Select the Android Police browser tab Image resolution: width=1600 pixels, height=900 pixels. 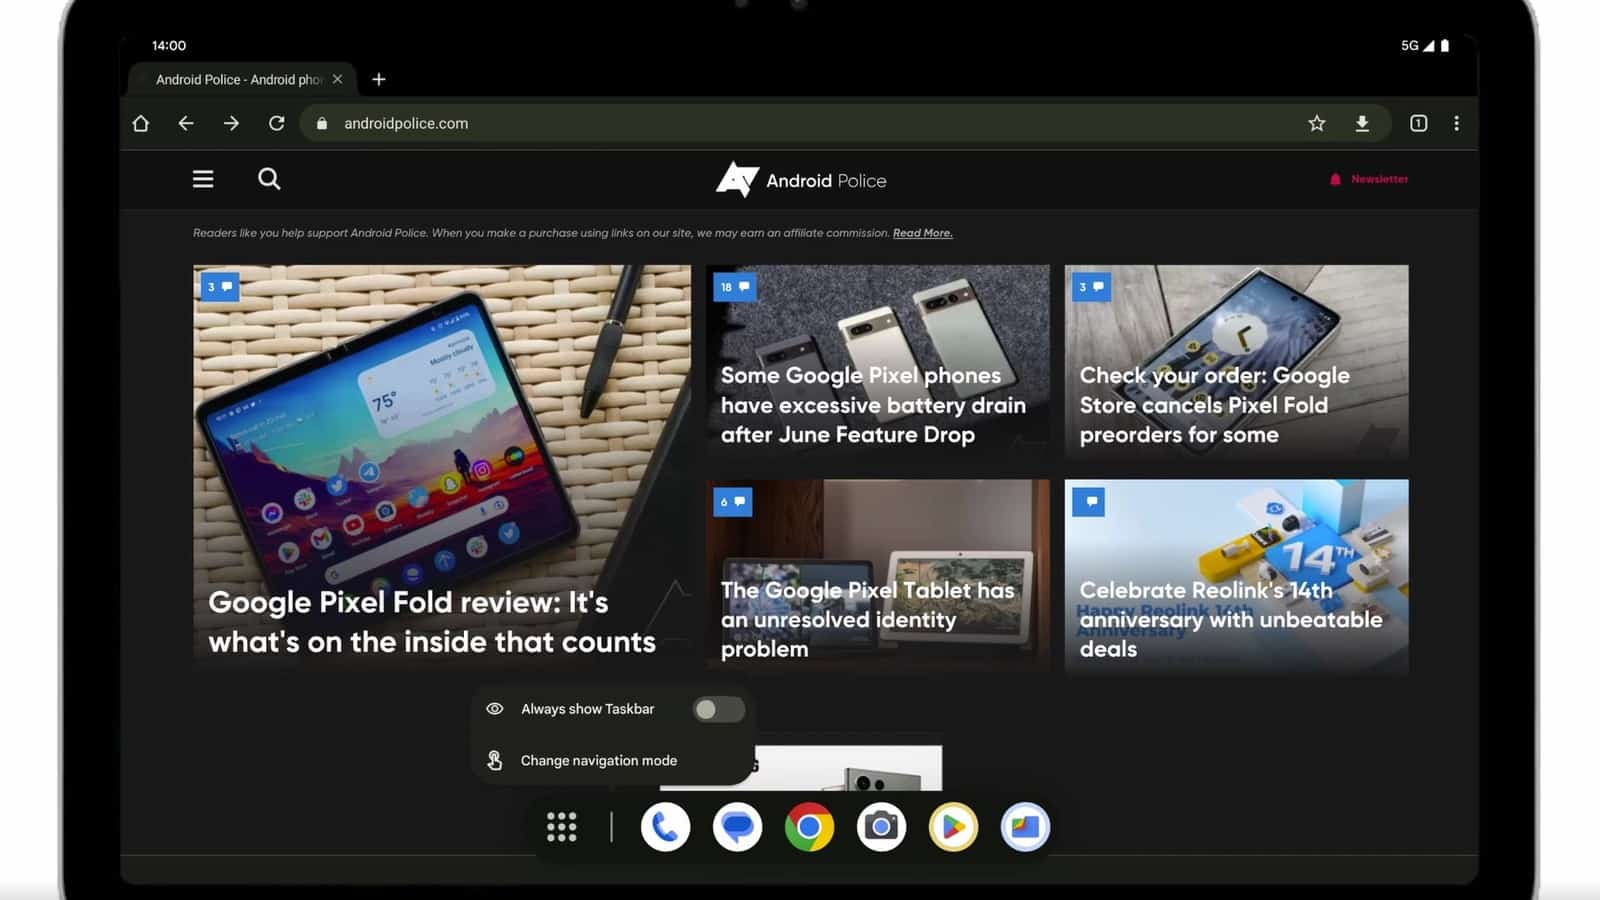pyautogui.click(x=241, y=79)
